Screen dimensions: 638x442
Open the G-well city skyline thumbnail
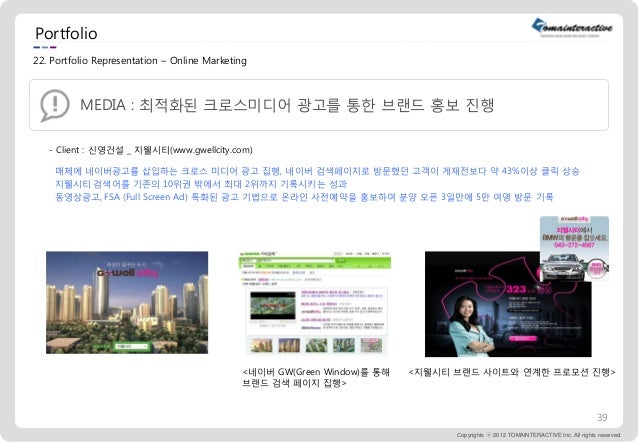[127, 302]
